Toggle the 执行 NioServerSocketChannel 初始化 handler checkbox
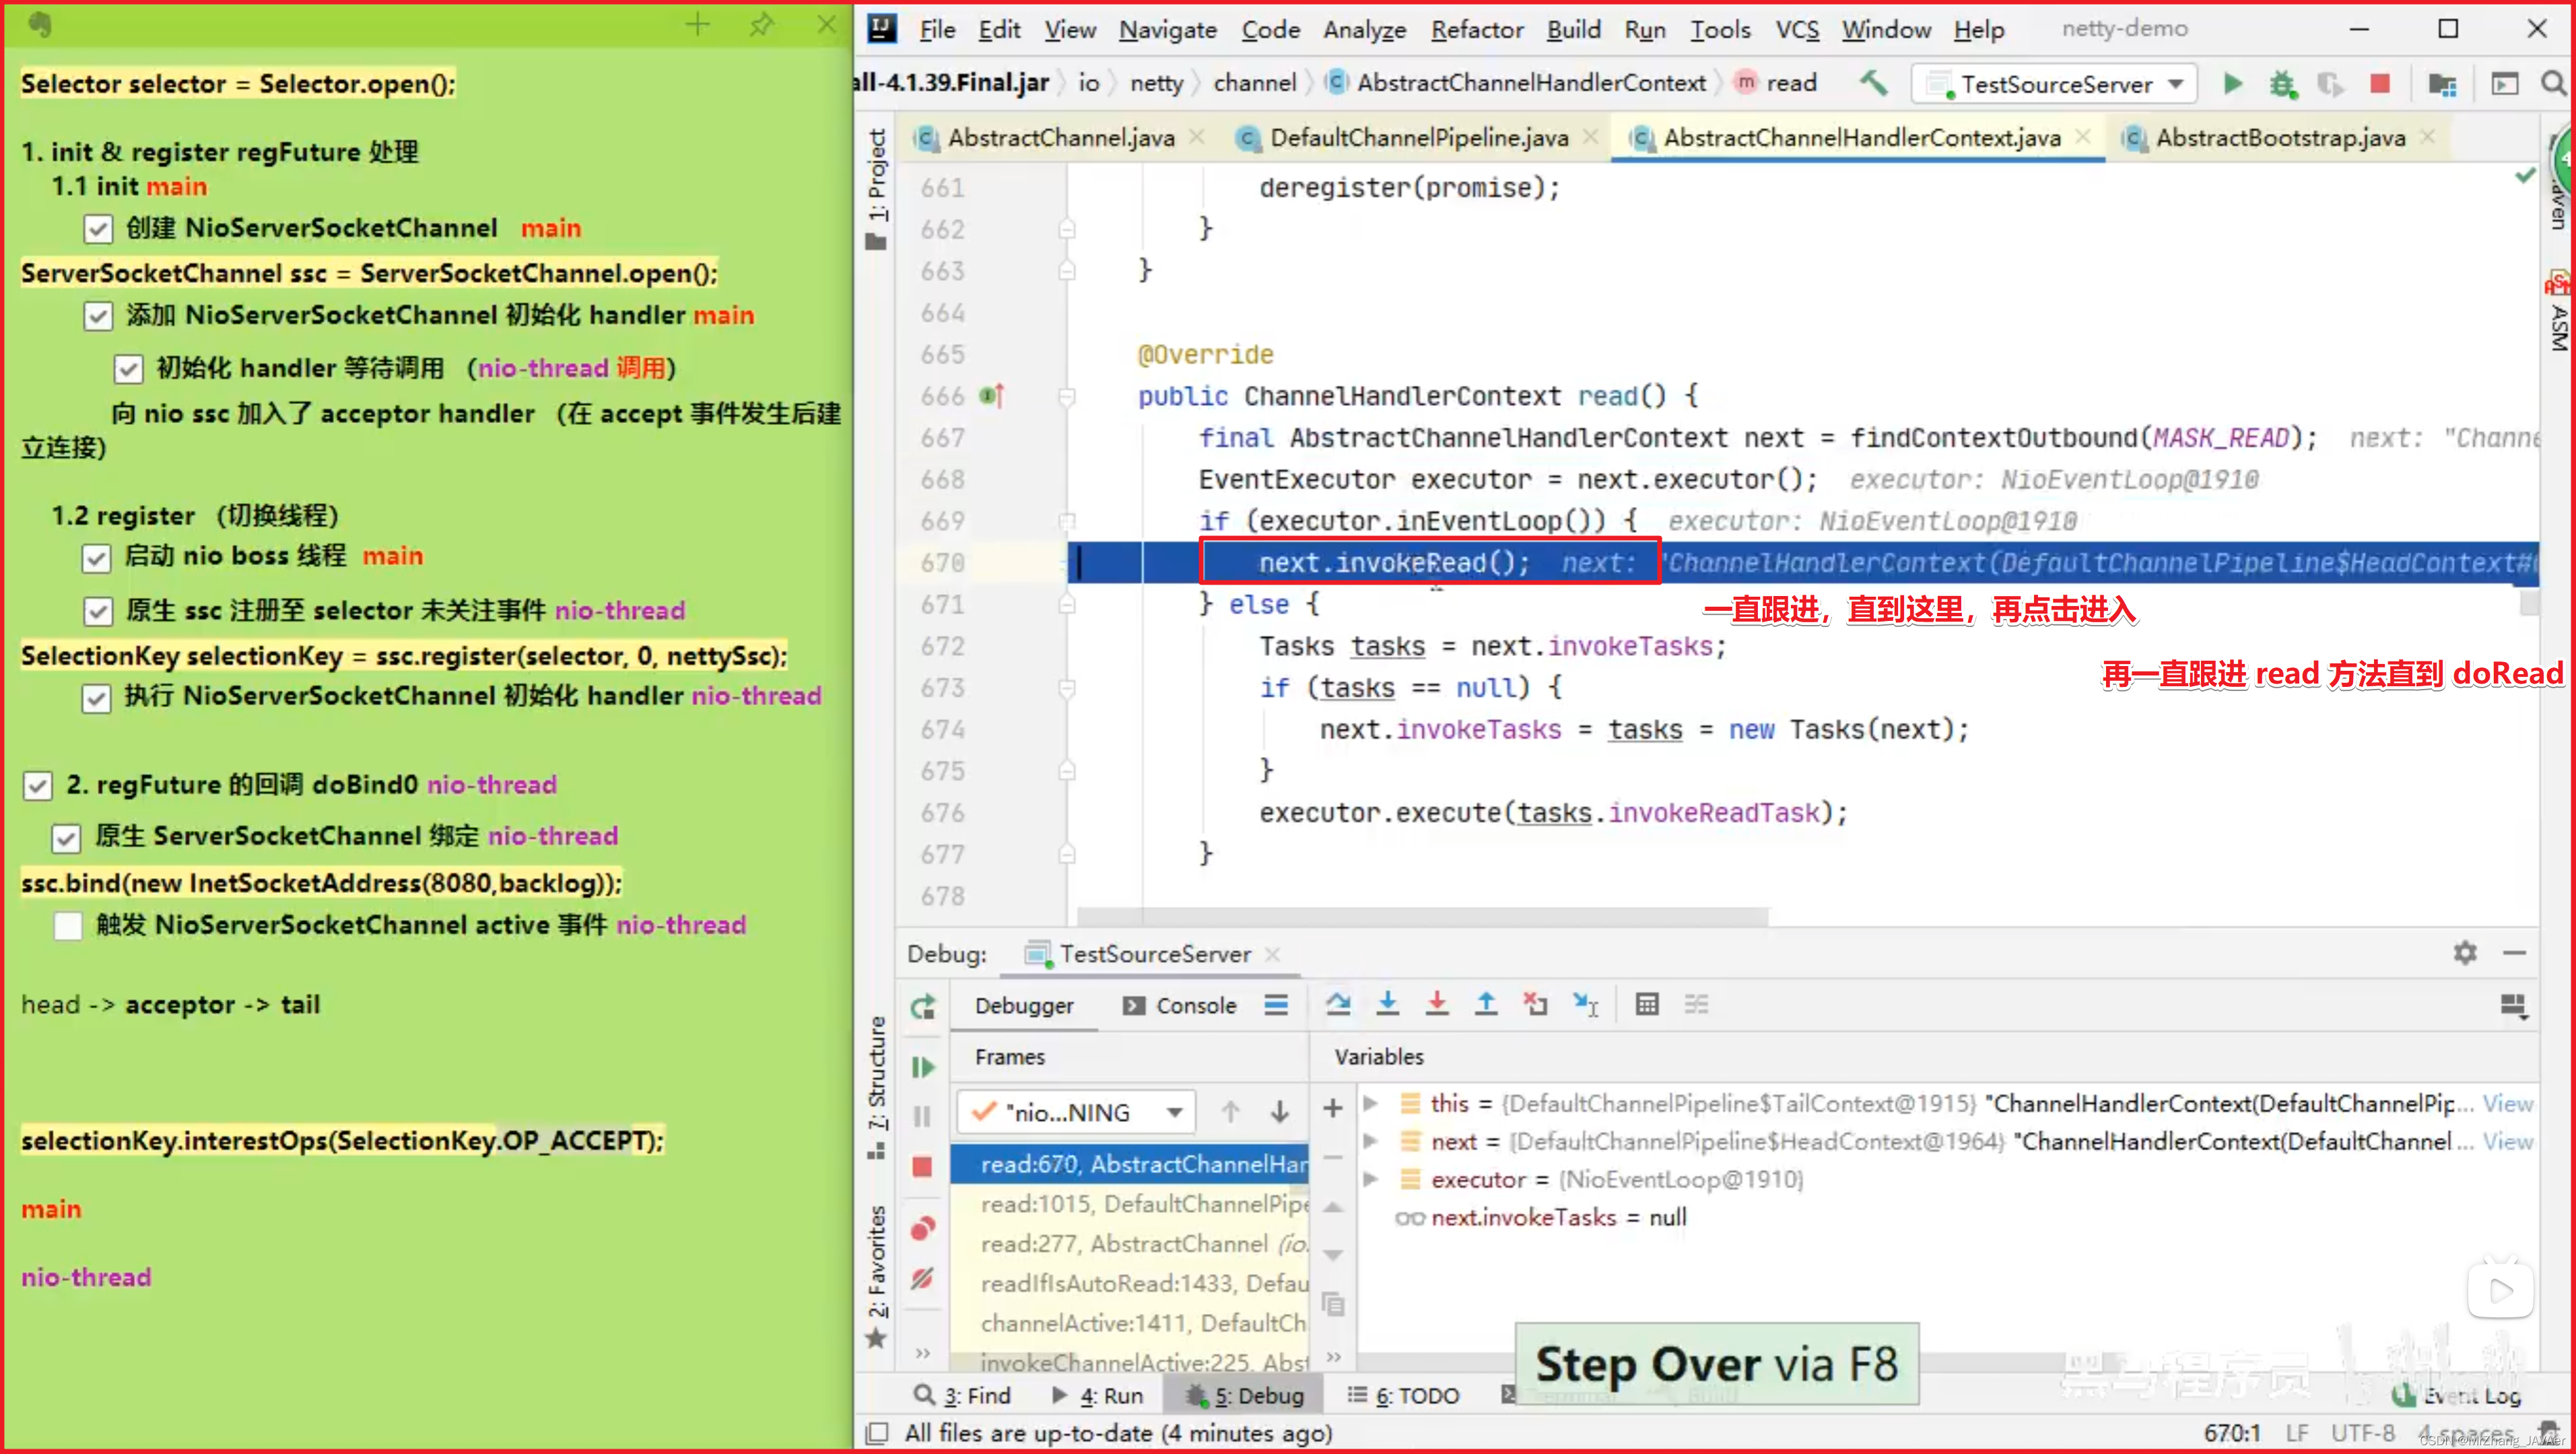 97,698
